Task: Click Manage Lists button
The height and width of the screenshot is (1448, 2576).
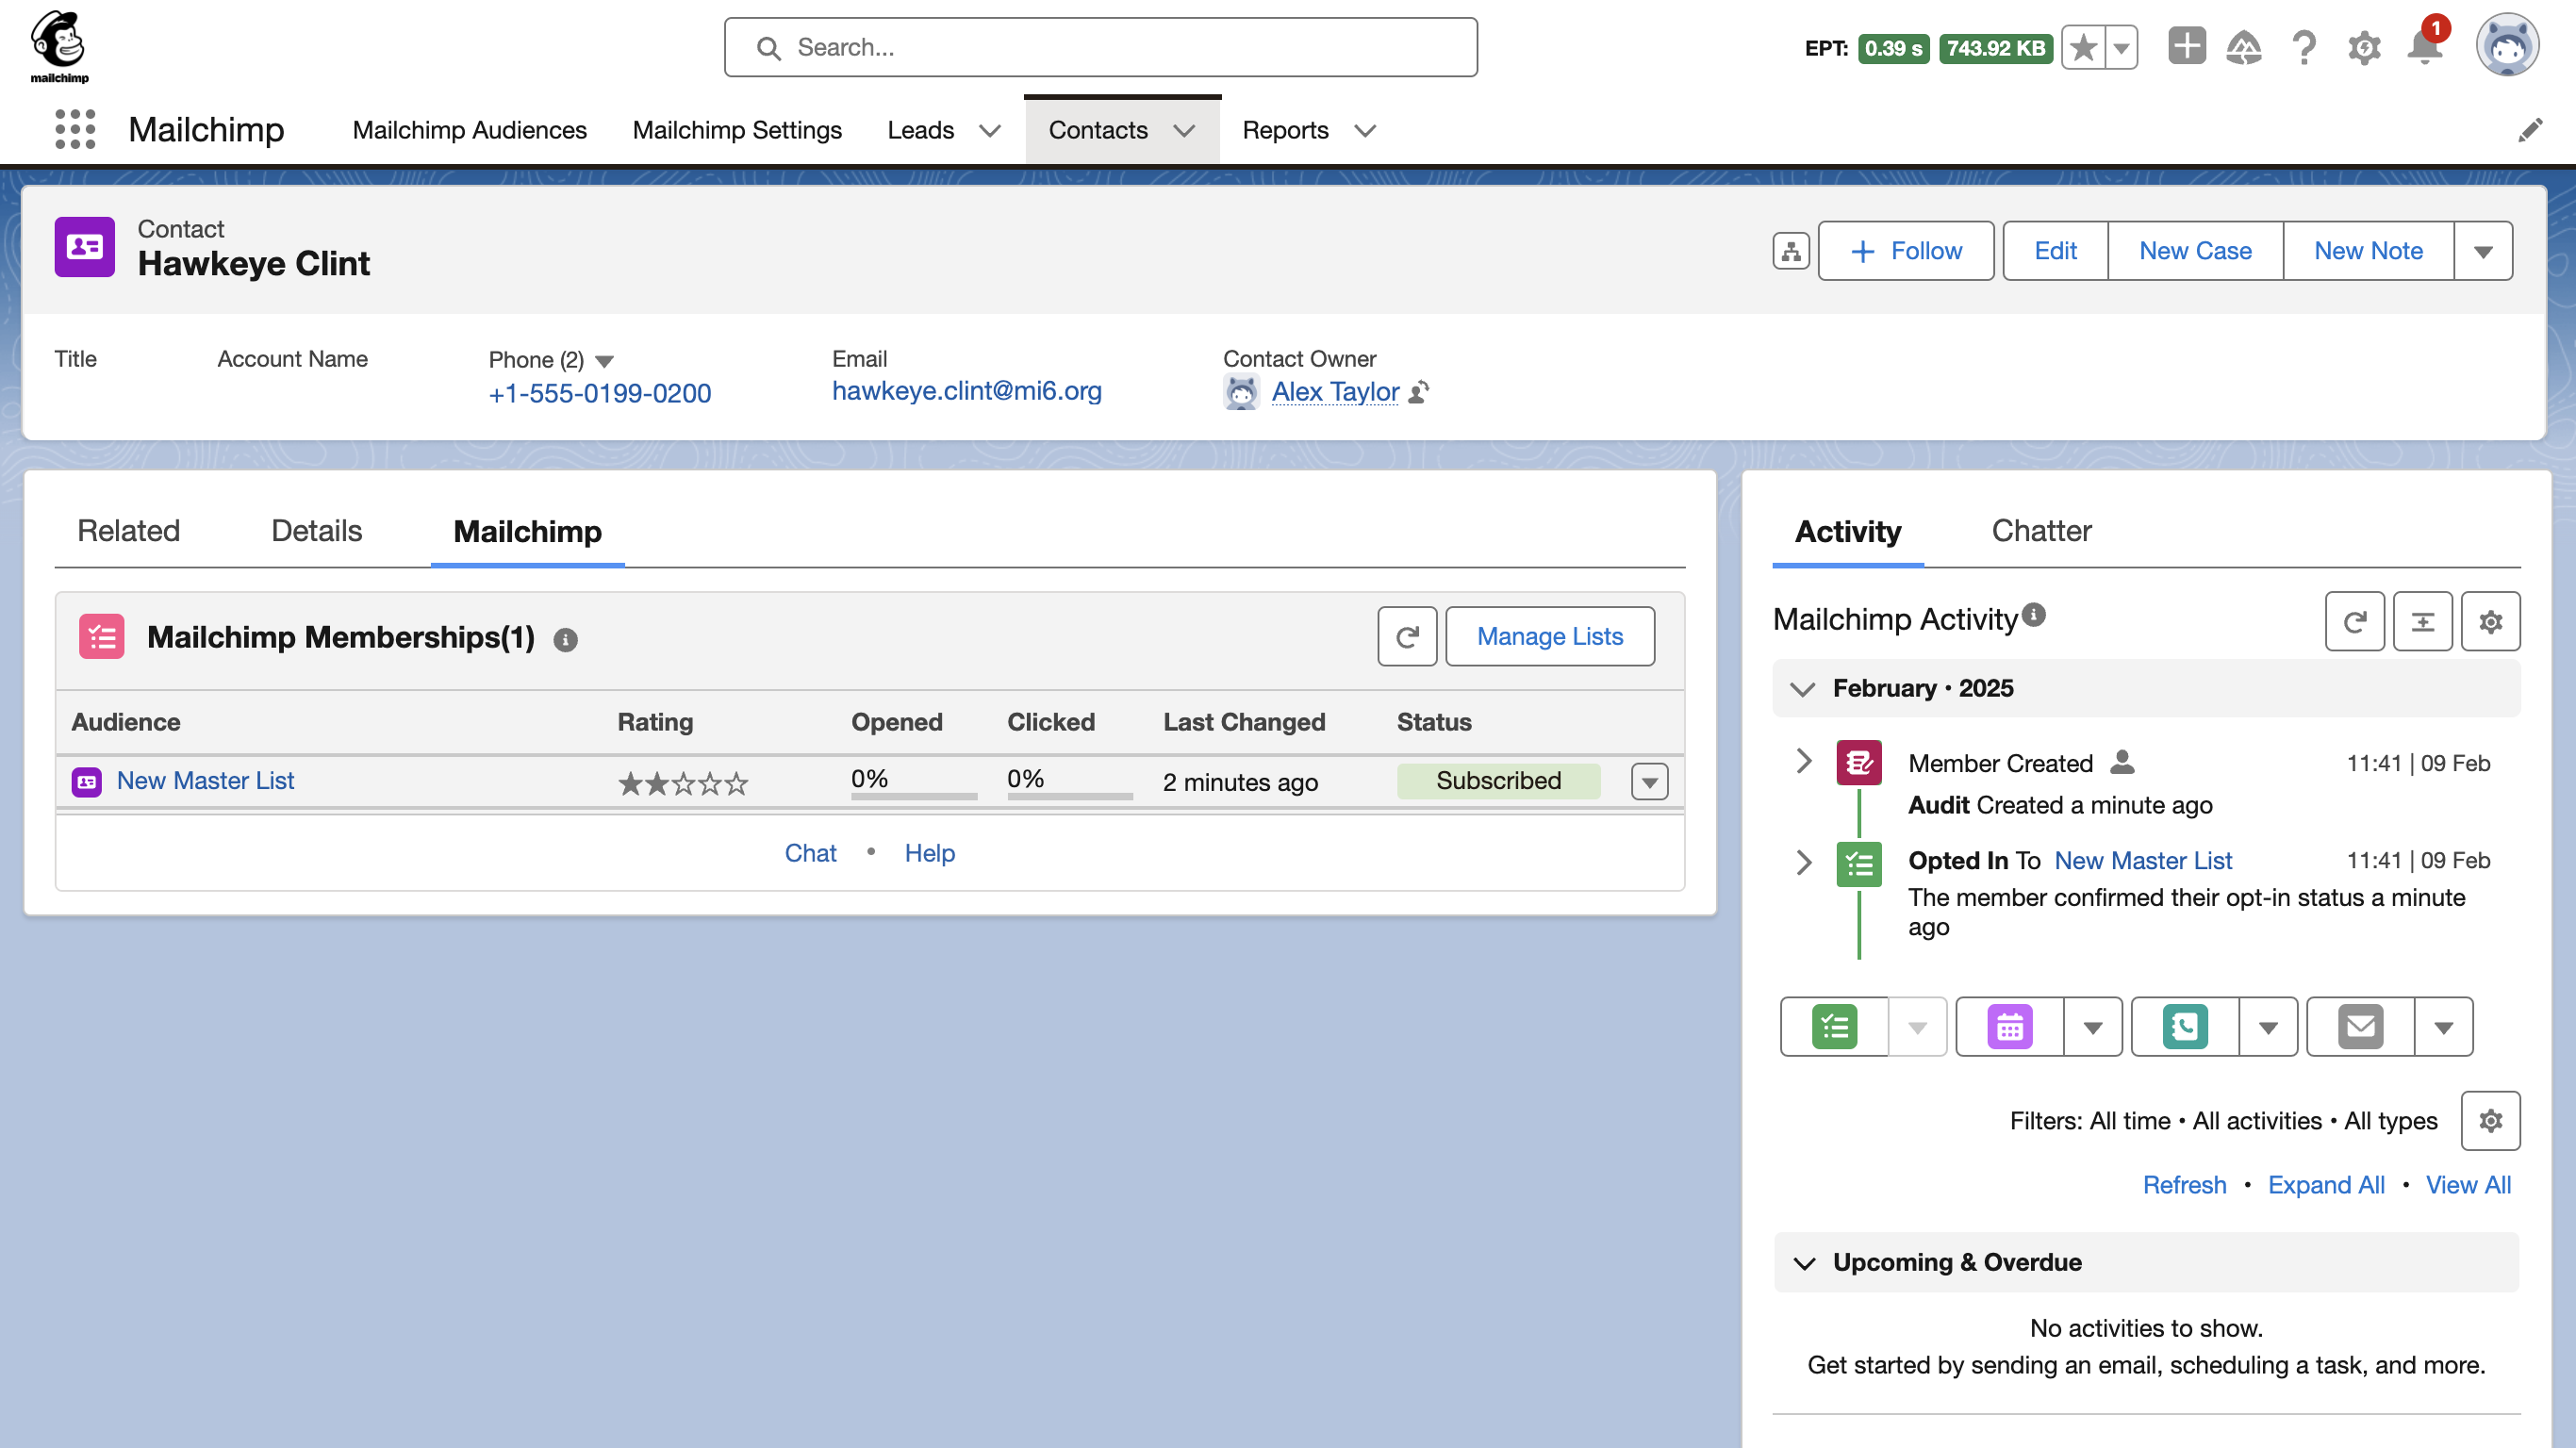Action: (1549, 636)
